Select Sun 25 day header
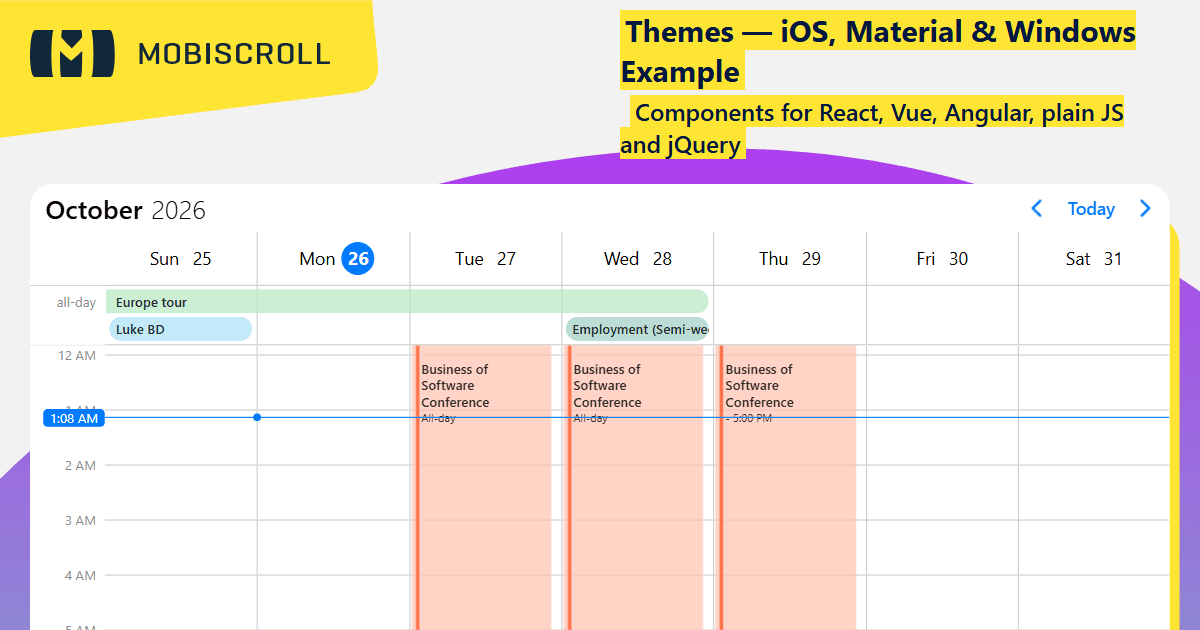1200x630 pixels. click(181, 259)
